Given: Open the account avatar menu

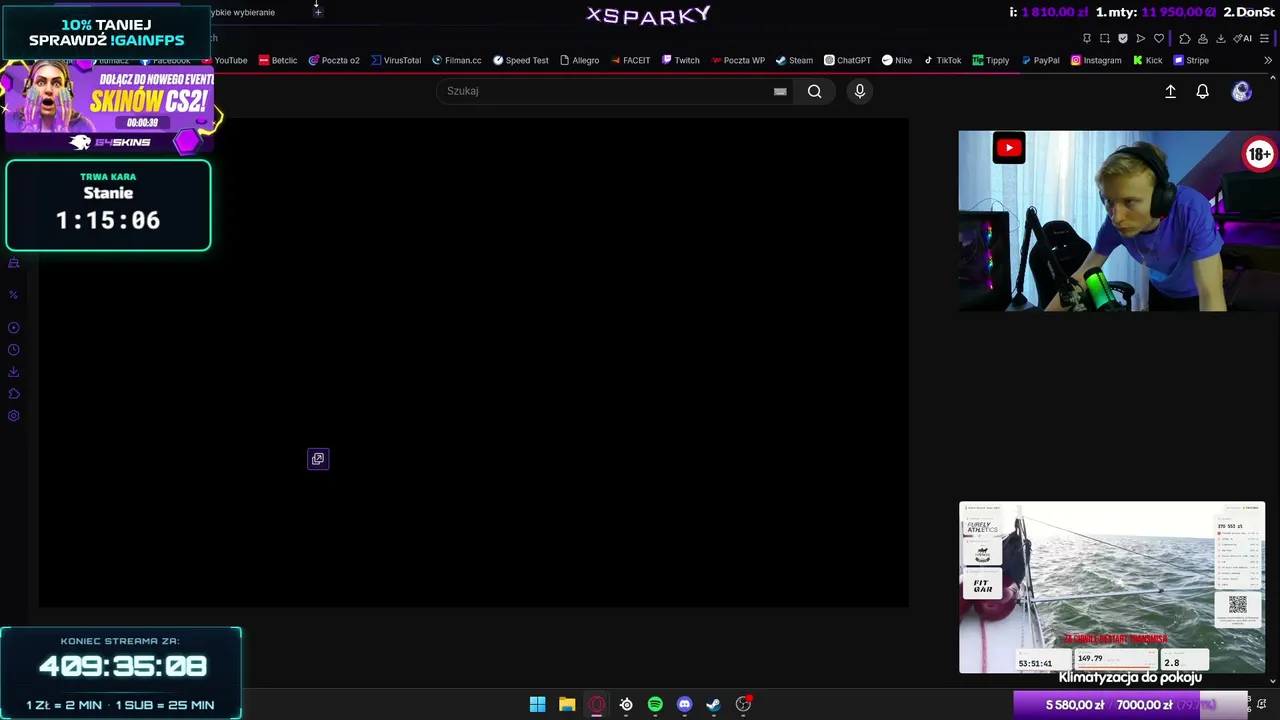Looking at the screenshot, I should point(1241,91).
